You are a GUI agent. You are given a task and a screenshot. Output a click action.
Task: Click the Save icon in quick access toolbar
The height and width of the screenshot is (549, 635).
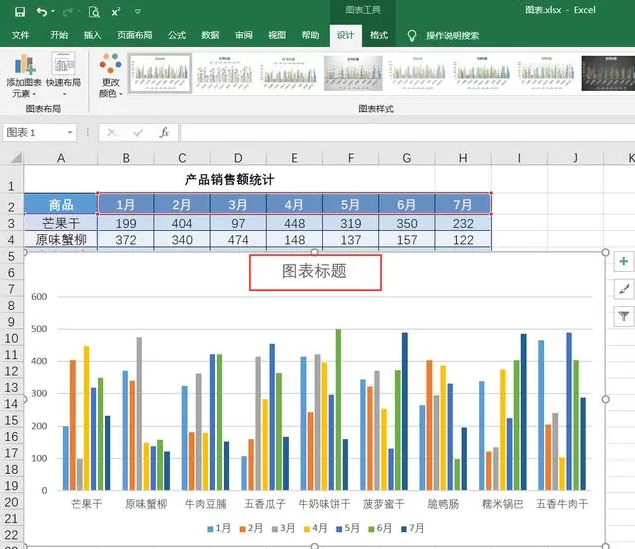coord(19,12)
